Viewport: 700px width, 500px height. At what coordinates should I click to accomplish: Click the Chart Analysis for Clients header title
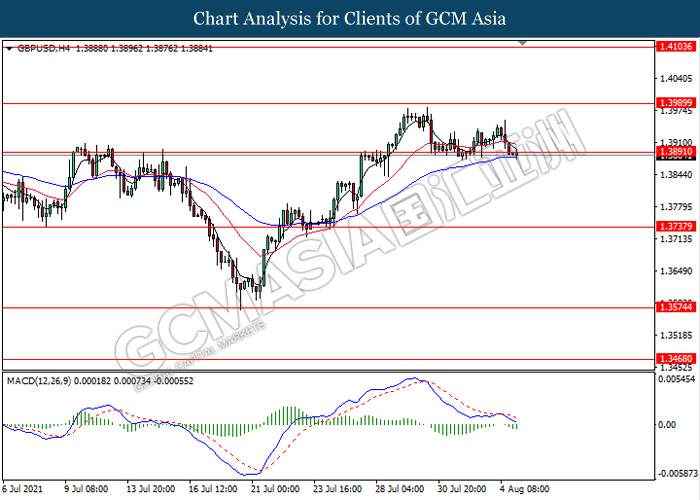click(350, 19)
